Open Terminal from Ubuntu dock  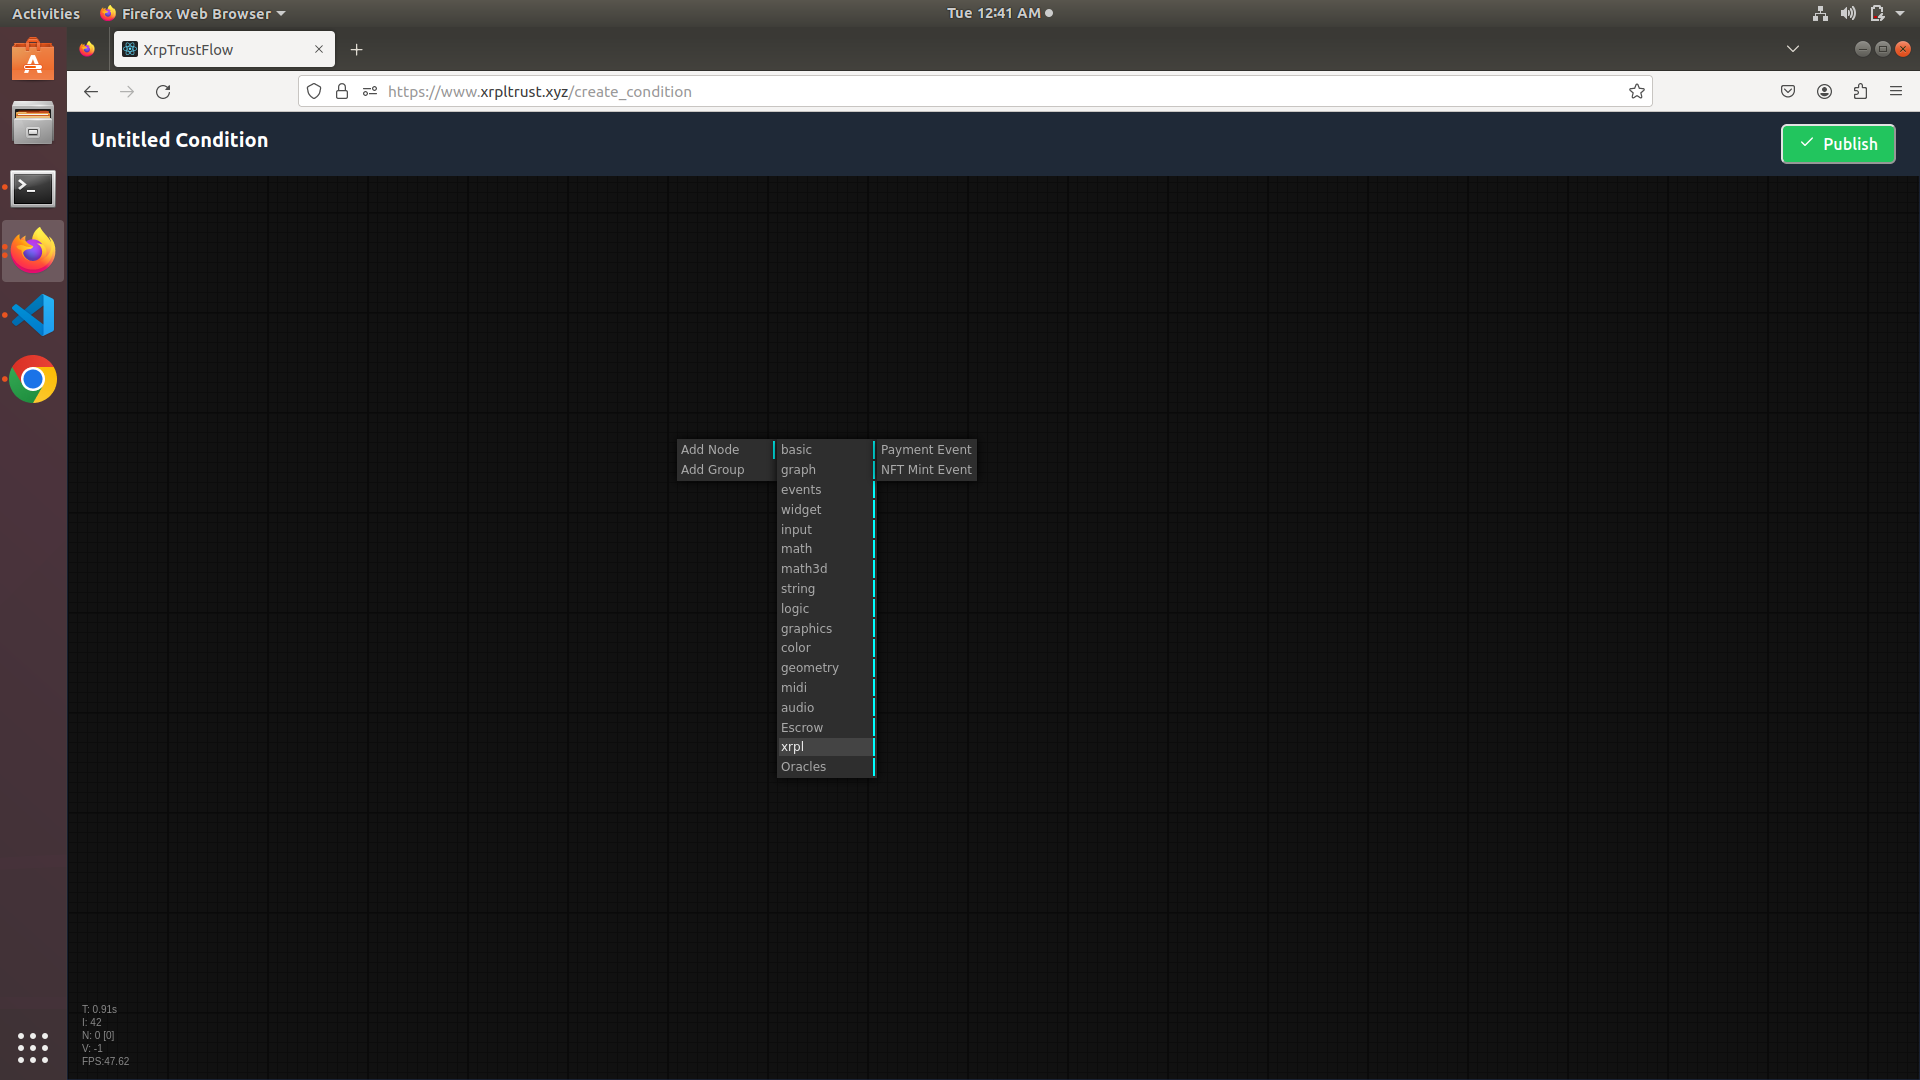33,188
